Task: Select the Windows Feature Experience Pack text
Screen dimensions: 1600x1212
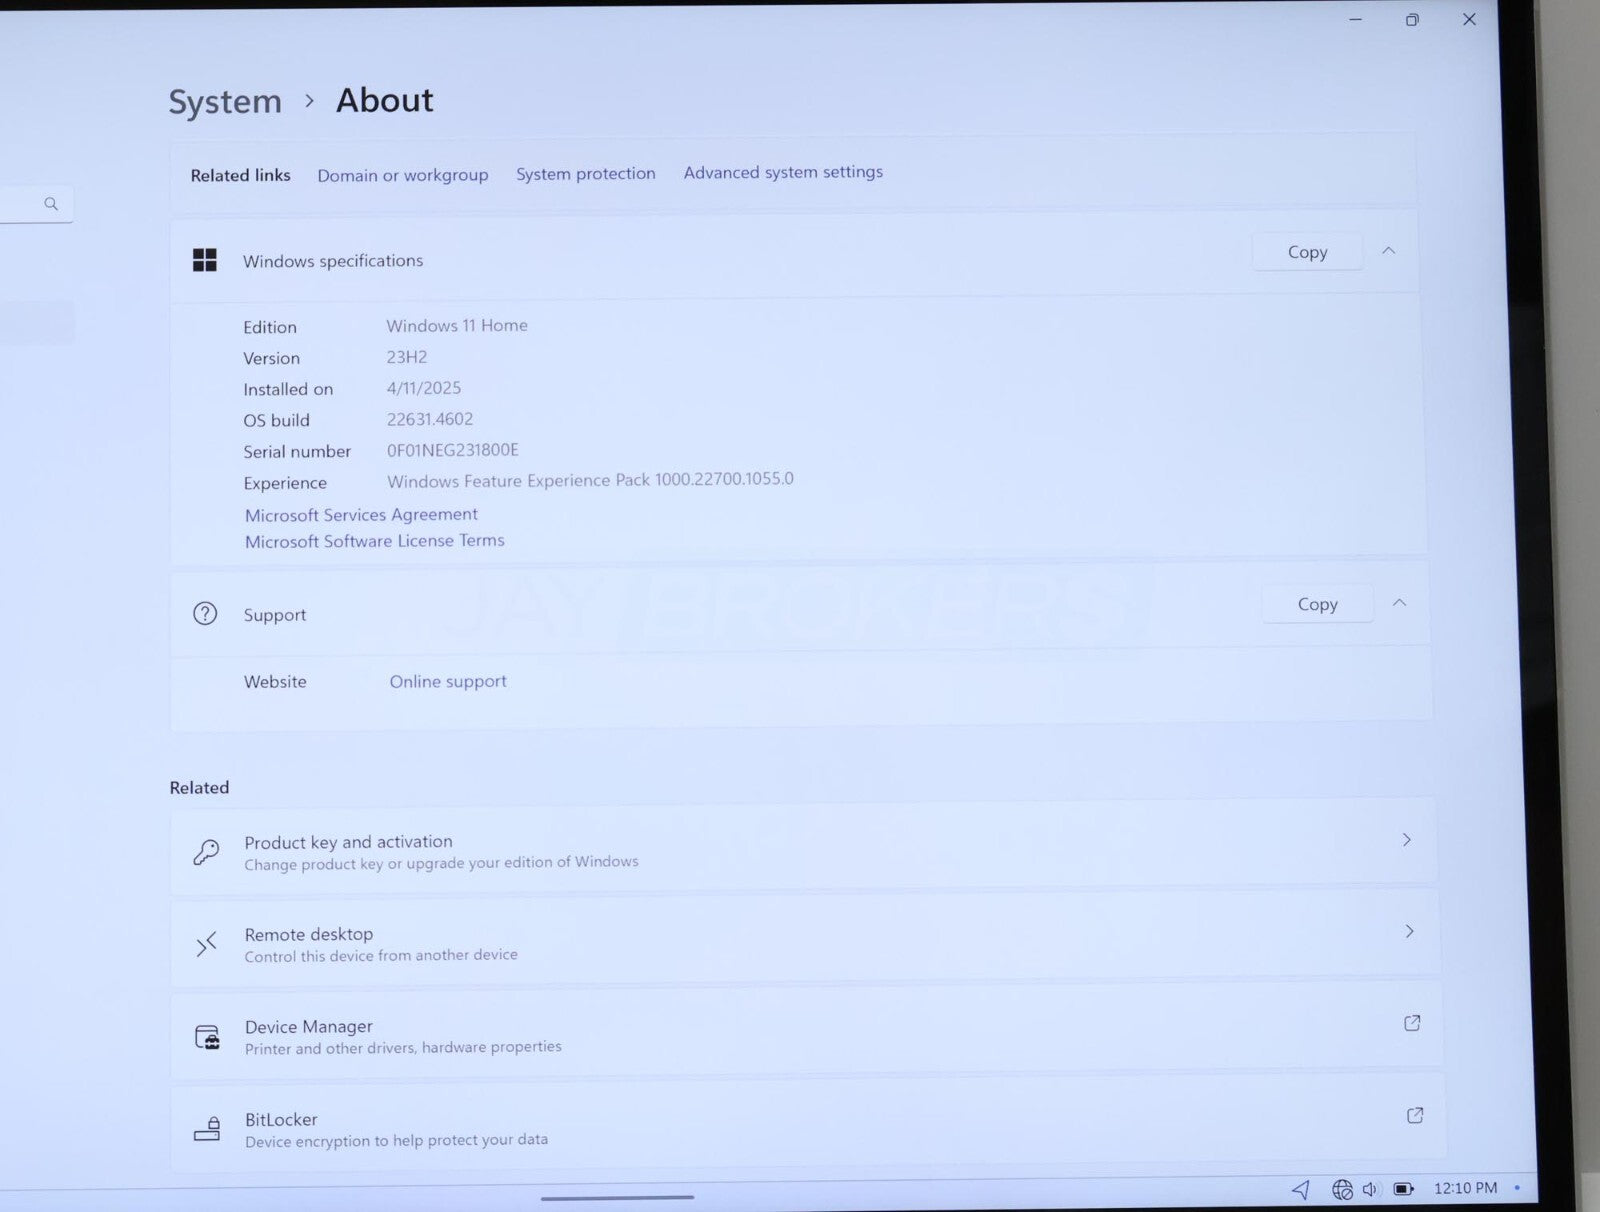Action: click(590, 480)
